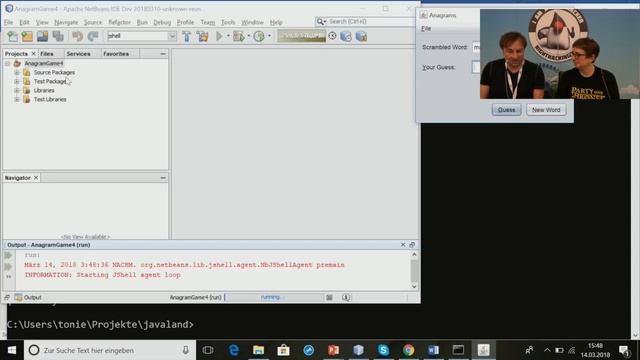Viewport: 640px width, 360px height.
Task: Click the Clean and Build broom icon
Action: pos(202,36)
